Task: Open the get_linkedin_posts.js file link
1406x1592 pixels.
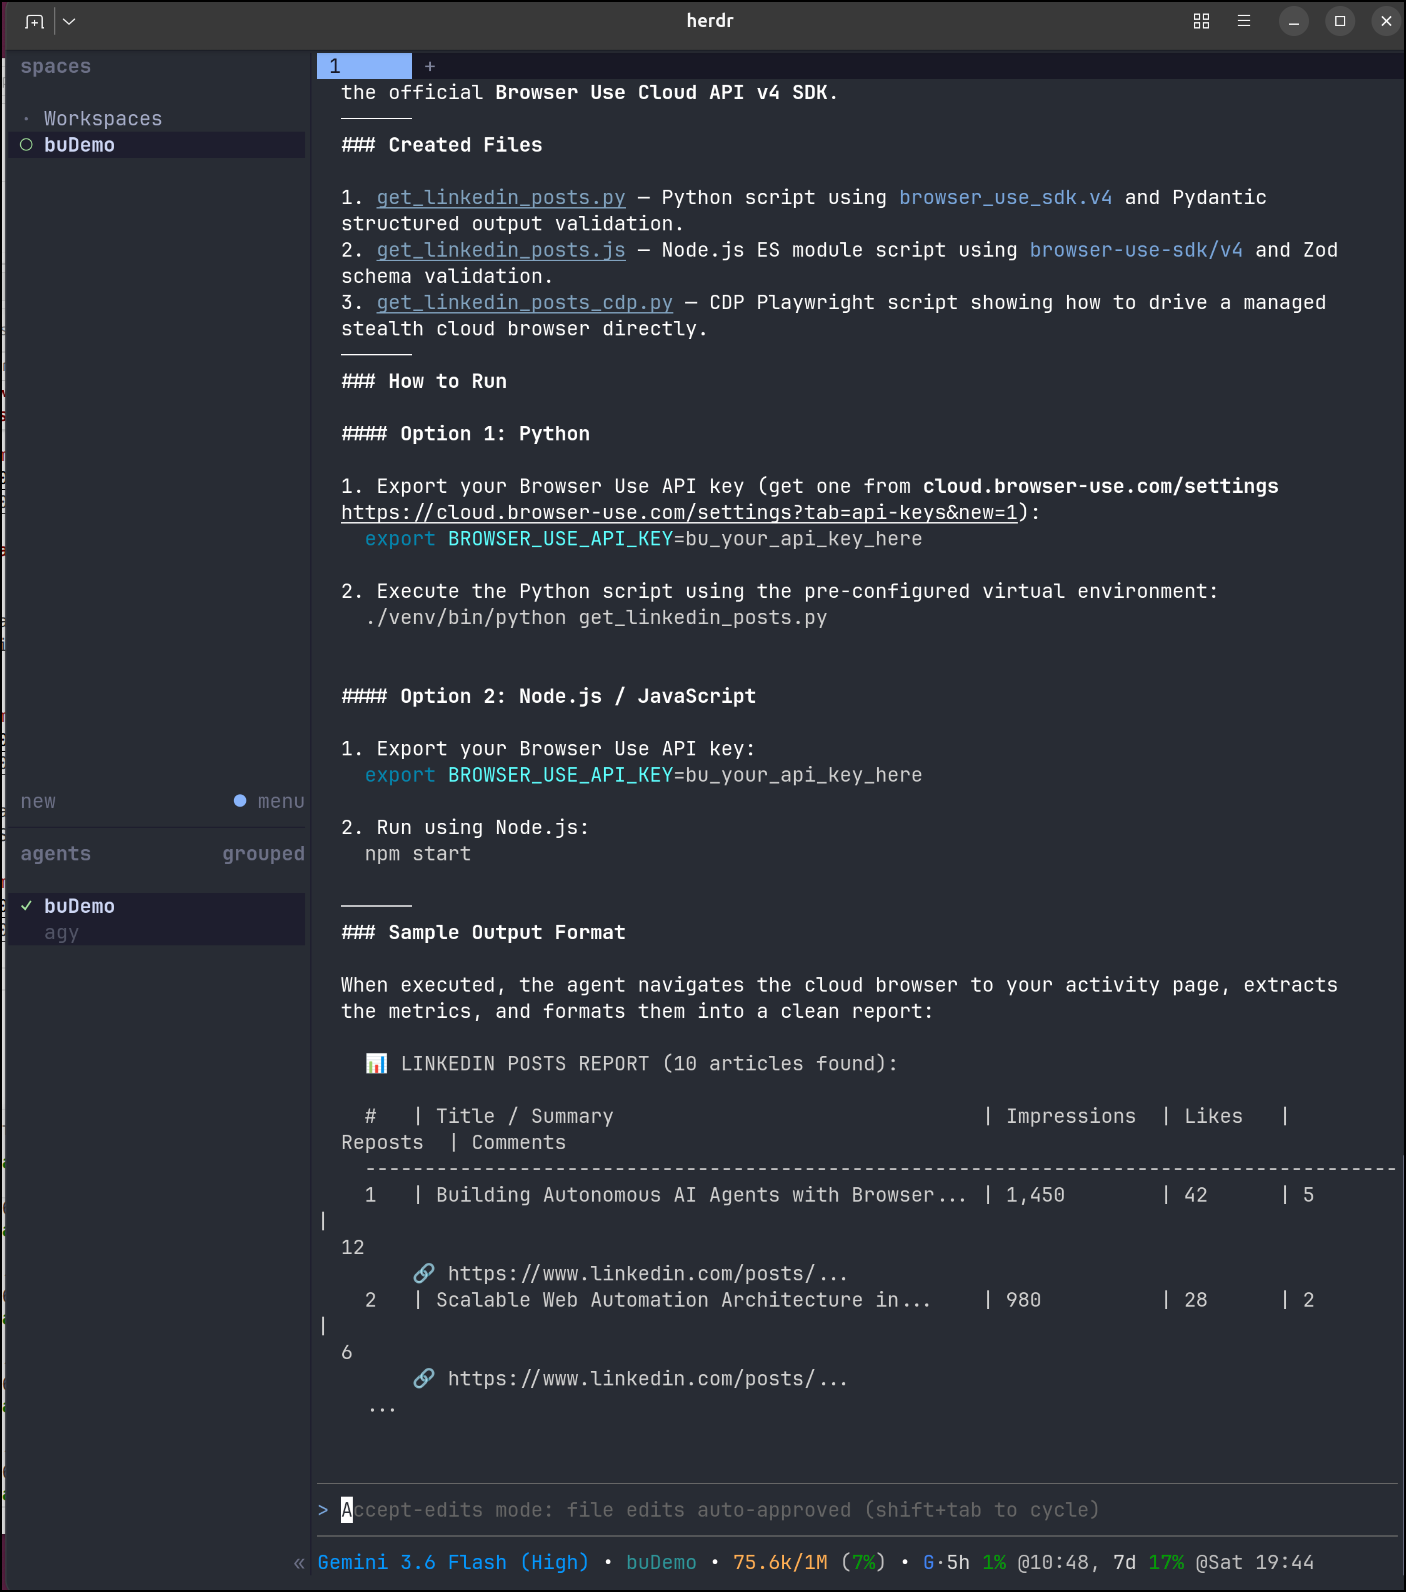Action: 501,250
